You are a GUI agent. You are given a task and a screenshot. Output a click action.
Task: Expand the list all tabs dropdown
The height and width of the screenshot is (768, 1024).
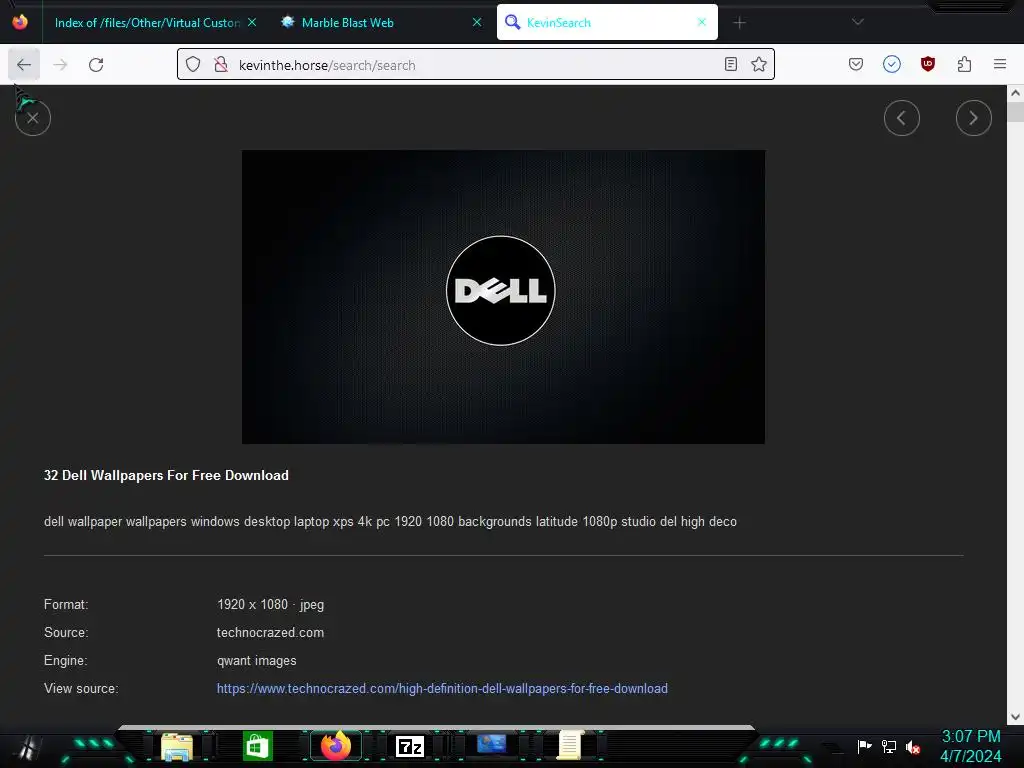click(x=857, y=22)
